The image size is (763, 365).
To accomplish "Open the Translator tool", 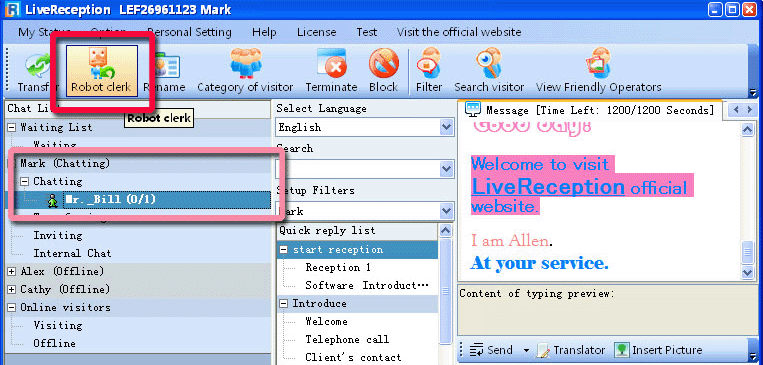I will coord(571,350).
